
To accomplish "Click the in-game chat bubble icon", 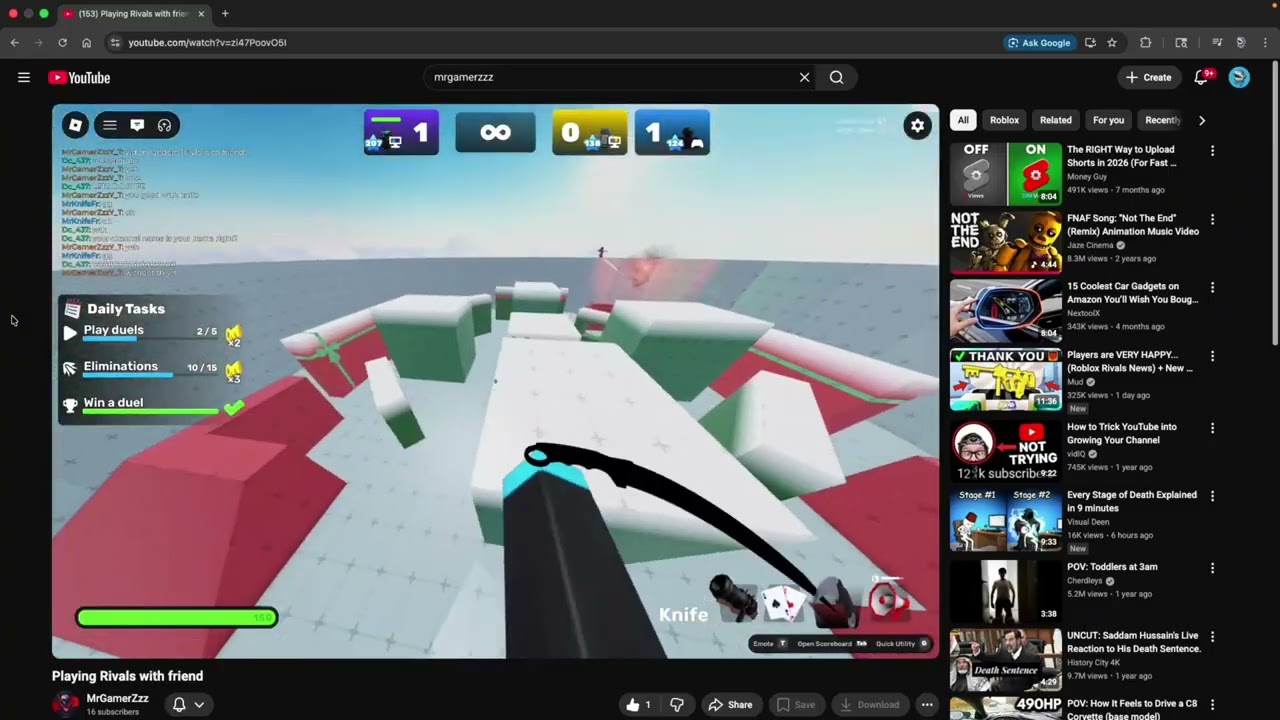I will tap(137, 125).
